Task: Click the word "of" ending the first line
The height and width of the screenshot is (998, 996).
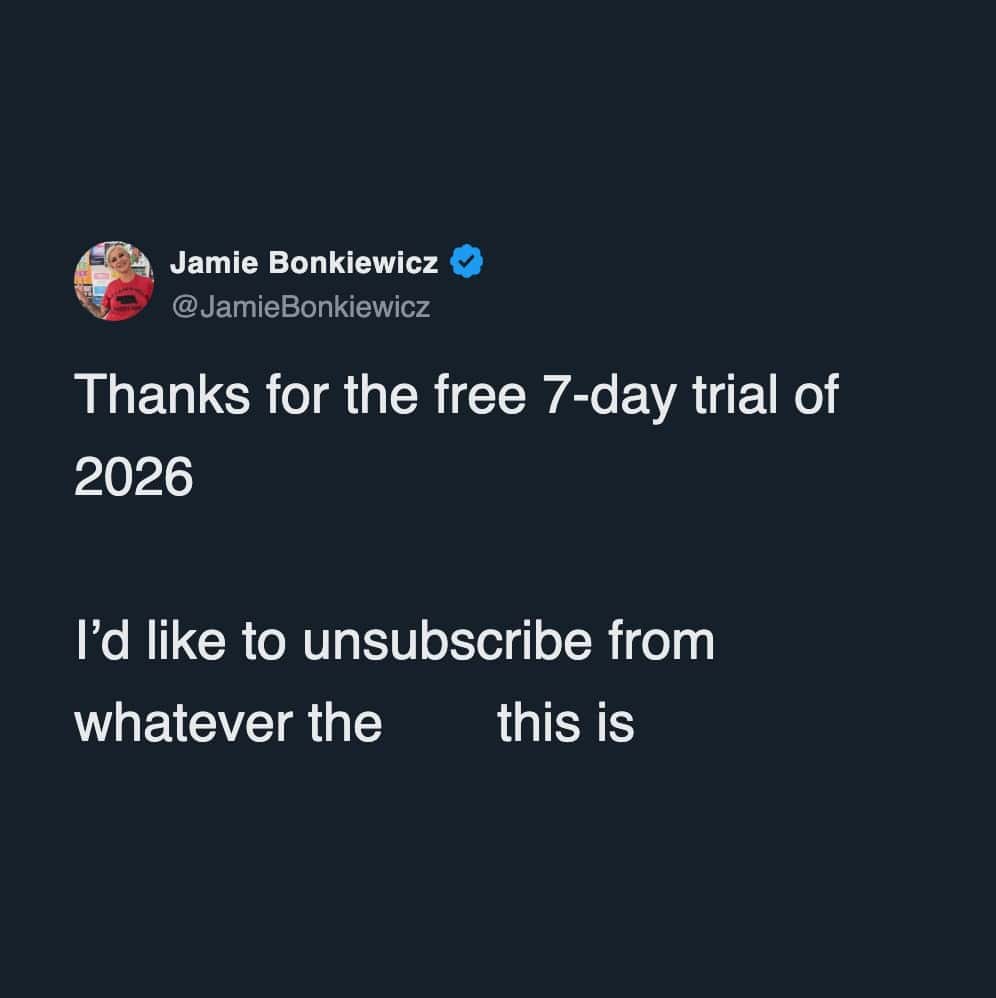Action: pos(814,396)
